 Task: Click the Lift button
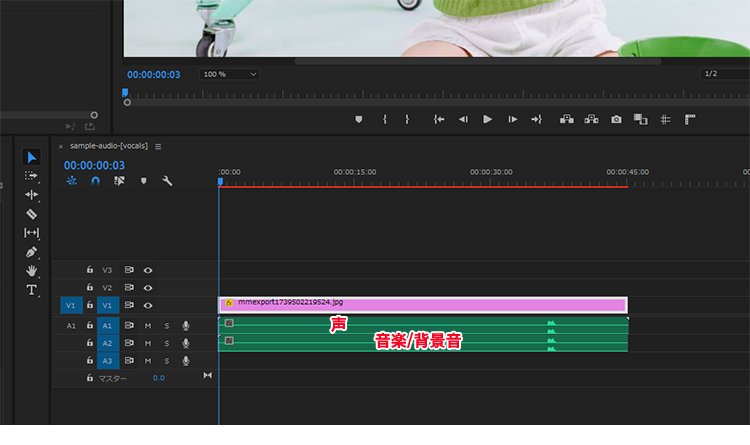567,119
